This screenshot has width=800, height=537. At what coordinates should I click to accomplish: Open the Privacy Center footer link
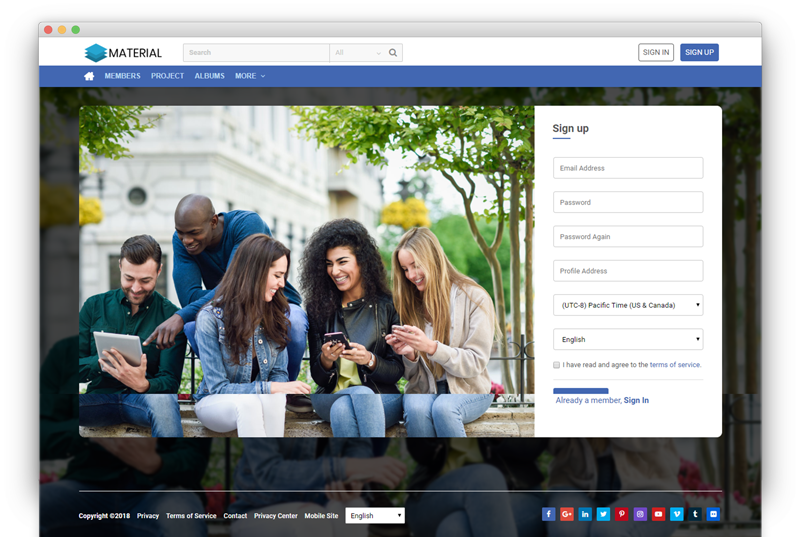point(276,516)
